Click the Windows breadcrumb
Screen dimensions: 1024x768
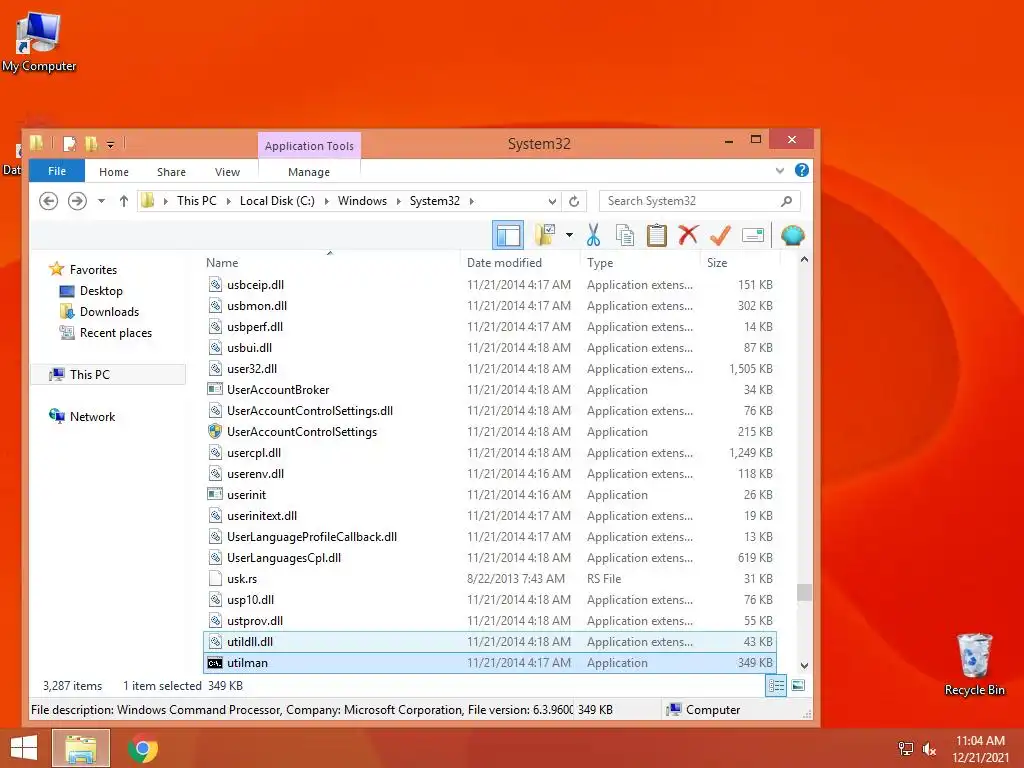click(x=362, y=201)
